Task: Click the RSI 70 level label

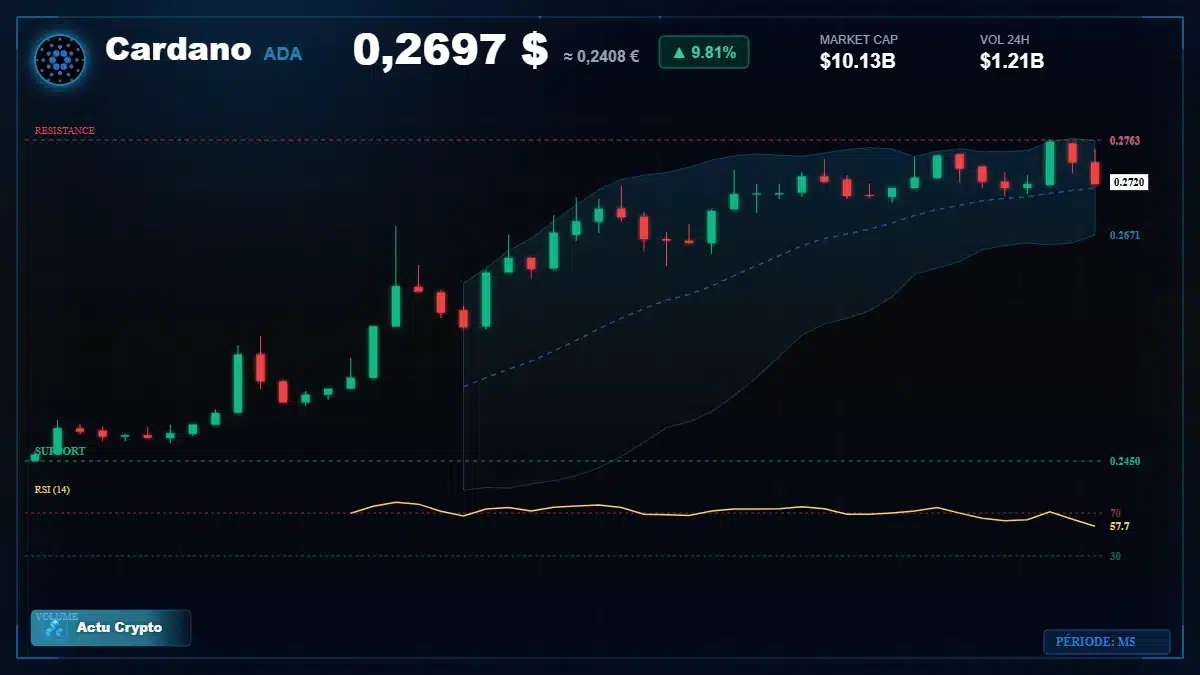Action: [1115, 513]
